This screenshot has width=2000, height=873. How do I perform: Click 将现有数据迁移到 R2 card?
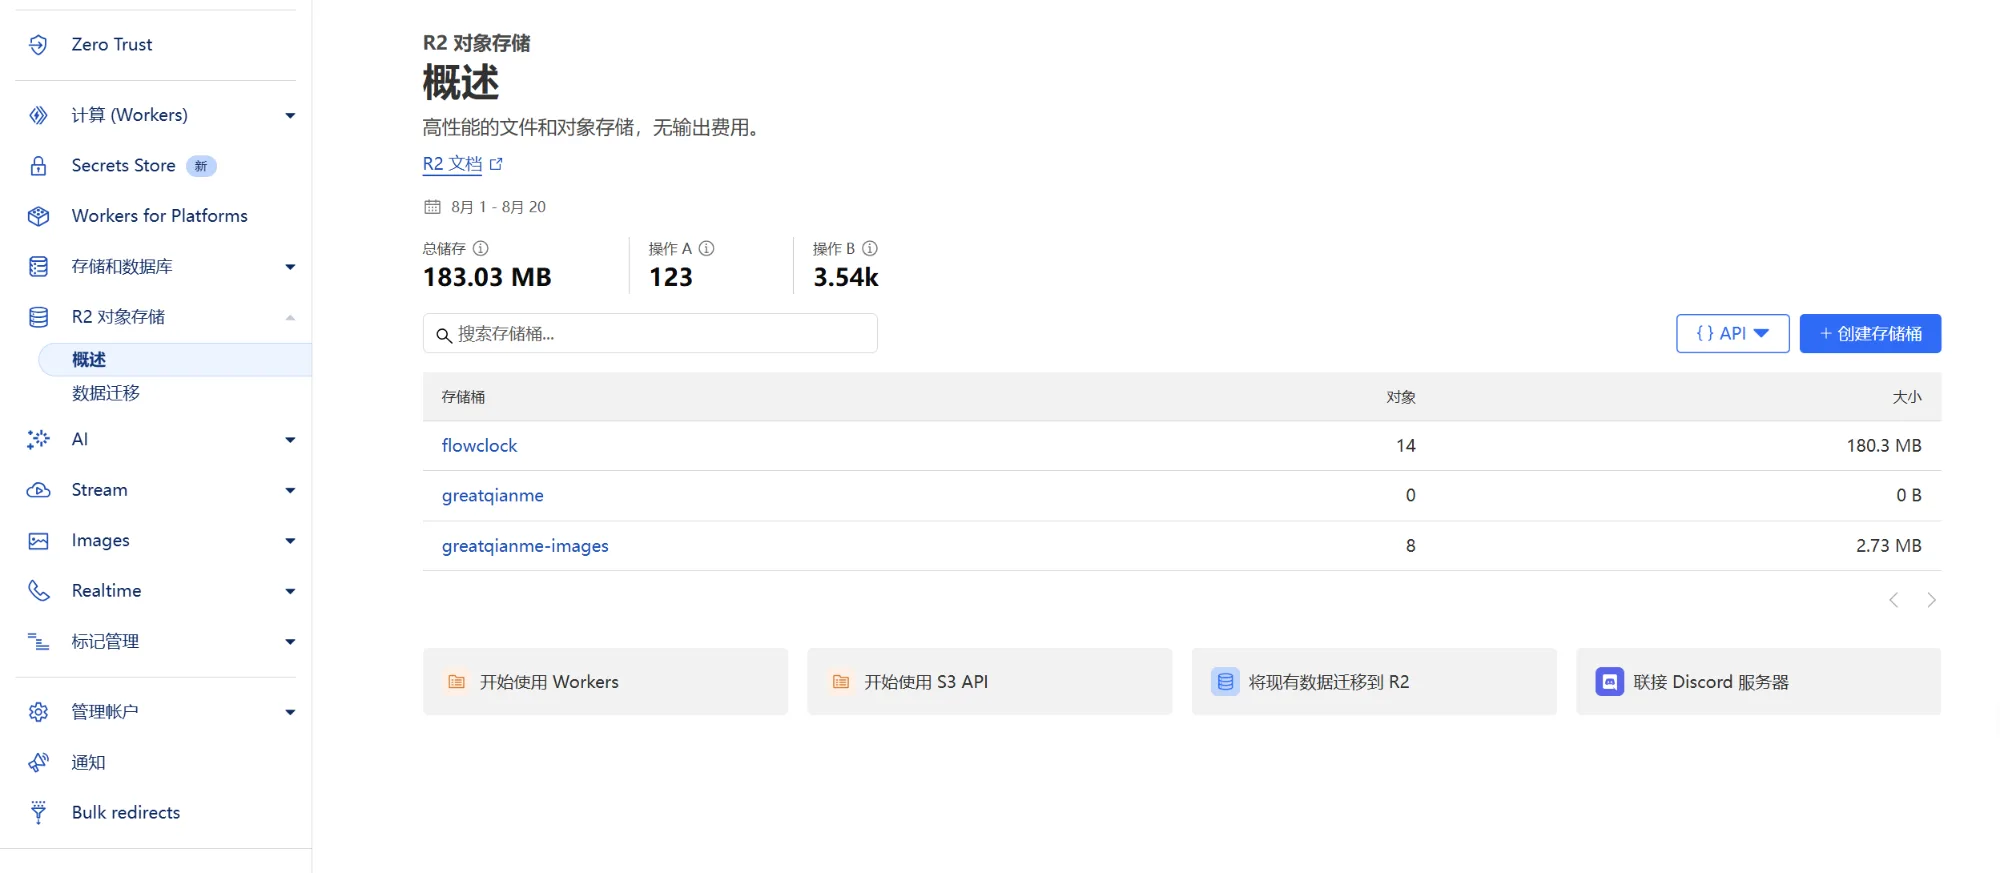[1374, 682]
